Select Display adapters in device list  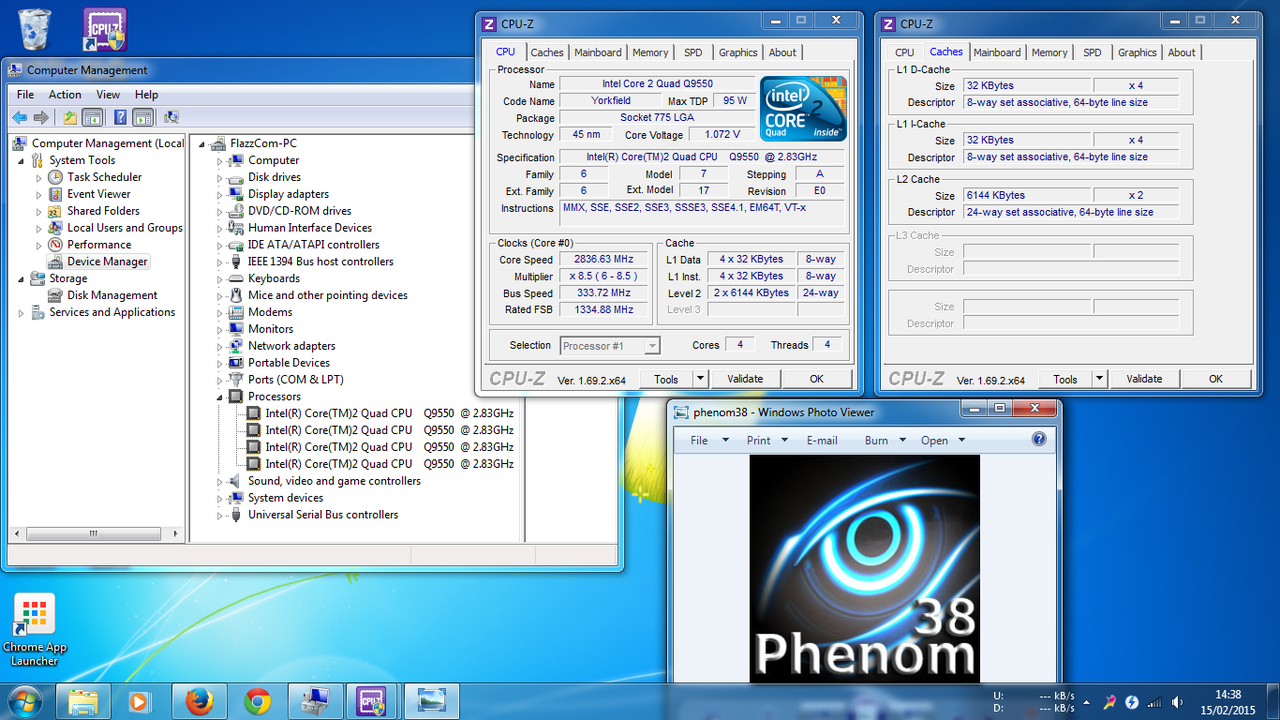coord(288,194)
